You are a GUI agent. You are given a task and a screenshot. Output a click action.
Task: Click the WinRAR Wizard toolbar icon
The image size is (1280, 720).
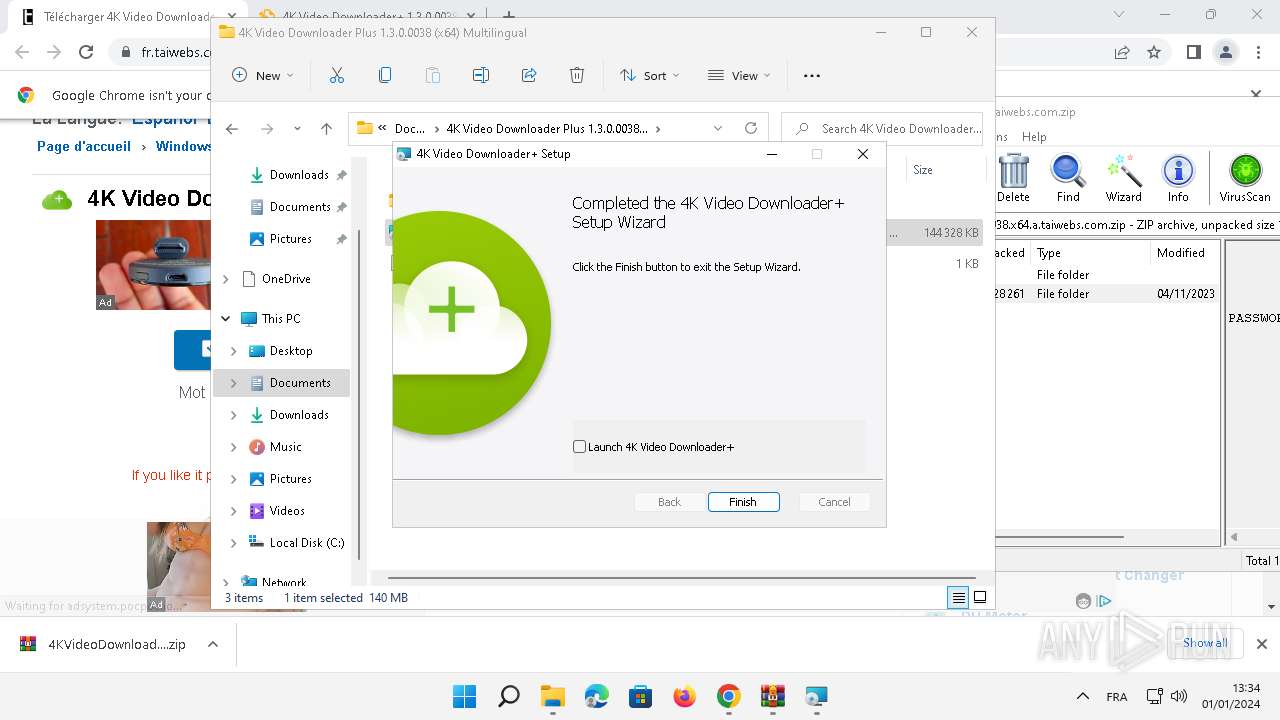[x=1123, y=179]
